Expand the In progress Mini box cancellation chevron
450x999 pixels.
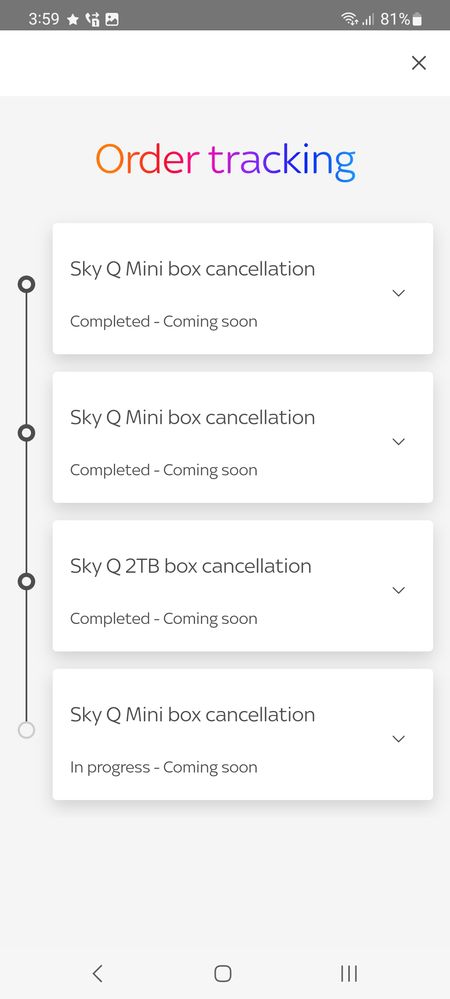398,738
